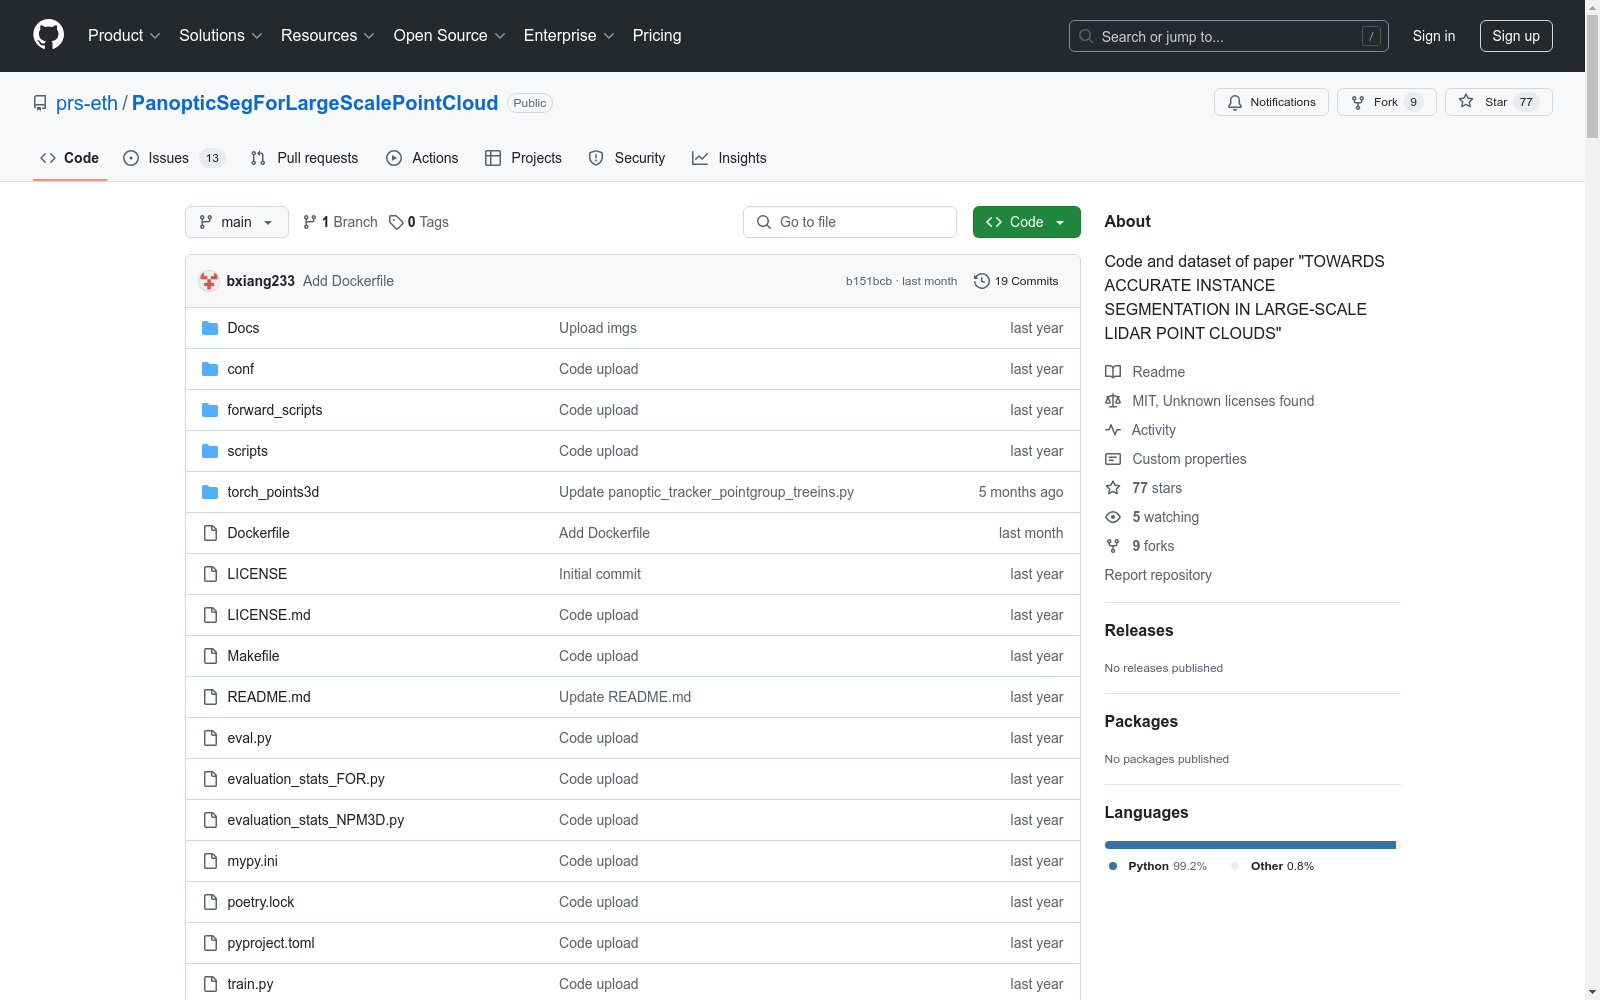This screenshot has width=1600, height=1000.
Task: Click the Makefile file icon
Action: [210, 656]
